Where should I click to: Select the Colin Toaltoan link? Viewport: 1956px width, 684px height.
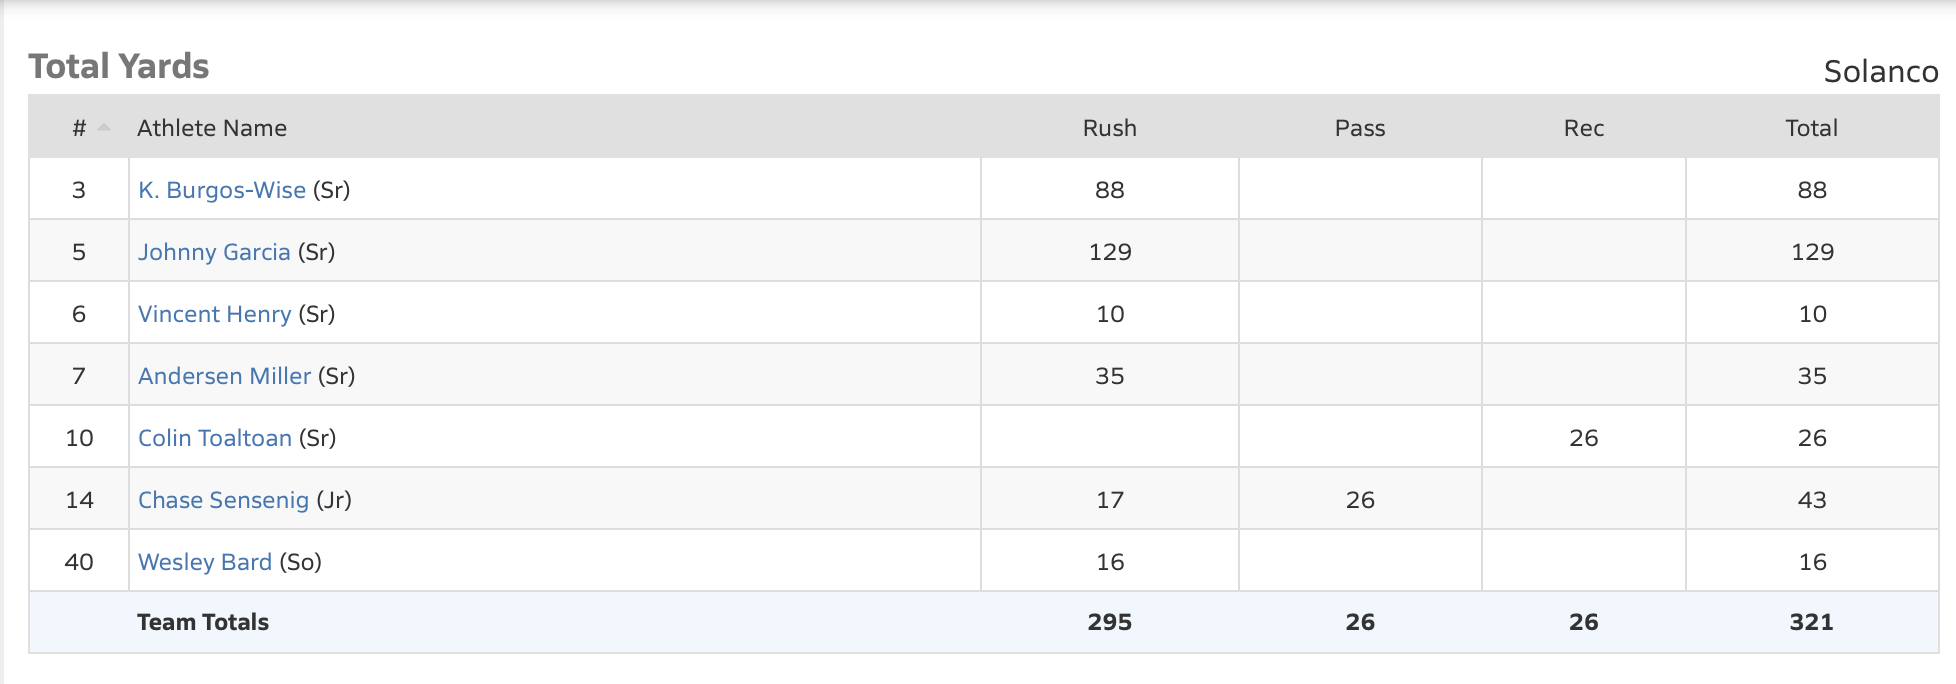tap(215, 438)
